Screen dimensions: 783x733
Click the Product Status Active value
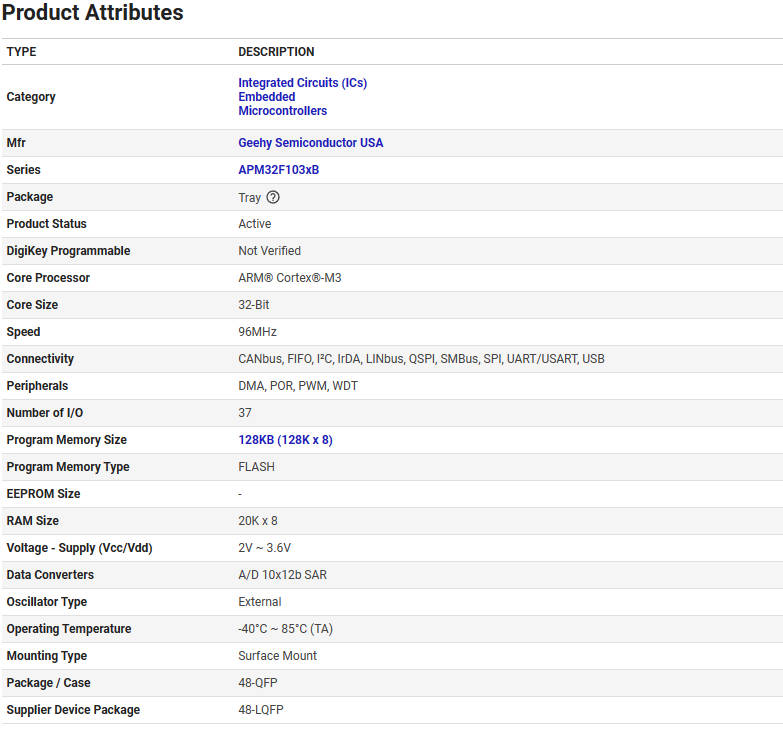(254, 224)
